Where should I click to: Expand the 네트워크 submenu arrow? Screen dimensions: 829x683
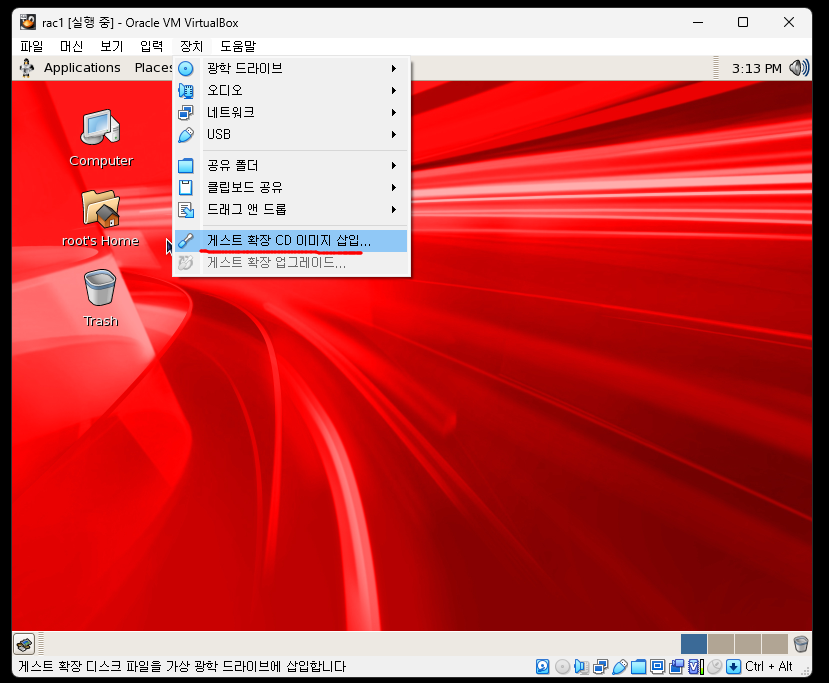(394, 113)
